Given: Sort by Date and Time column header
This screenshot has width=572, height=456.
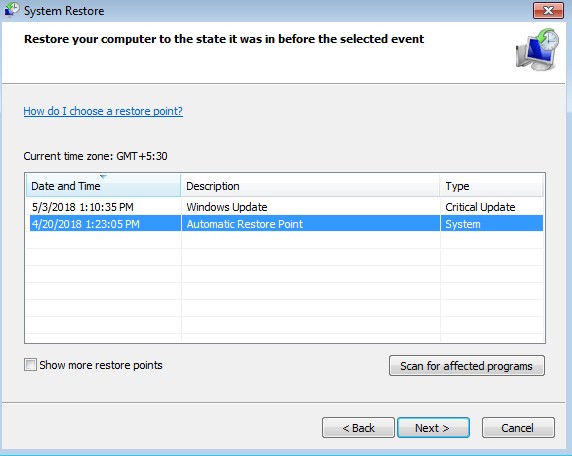Looking at the screenshot, I should point(104,186).
